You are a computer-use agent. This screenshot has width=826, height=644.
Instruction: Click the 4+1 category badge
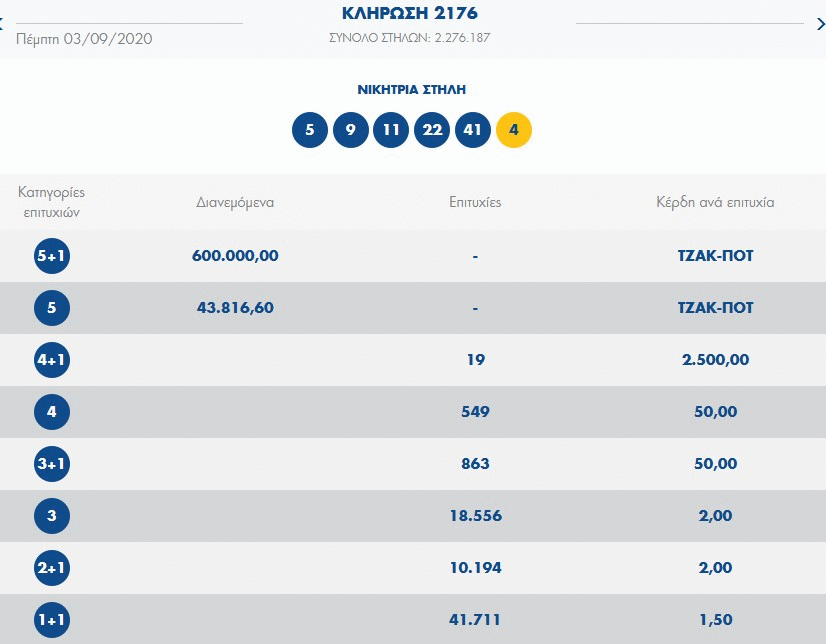coord(52,360)
